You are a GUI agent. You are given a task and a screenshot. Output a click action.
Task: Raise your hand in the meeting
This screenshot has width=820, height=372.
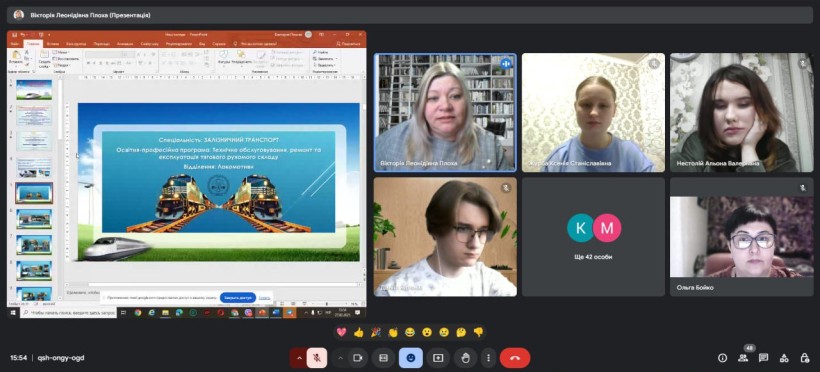(x=465, y=358)
